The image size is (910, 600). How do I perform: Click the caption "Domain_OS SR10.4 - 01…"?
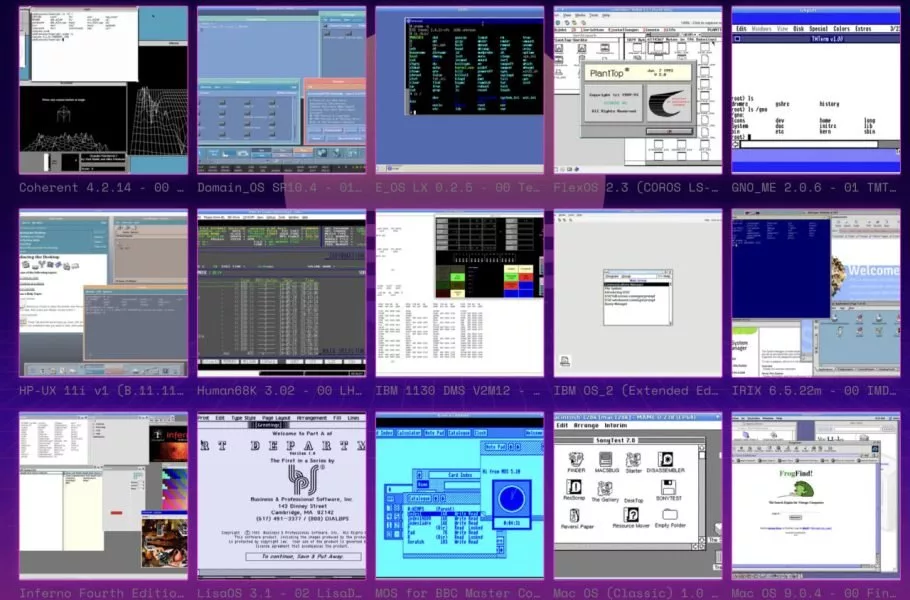click(x=280, y=187)
